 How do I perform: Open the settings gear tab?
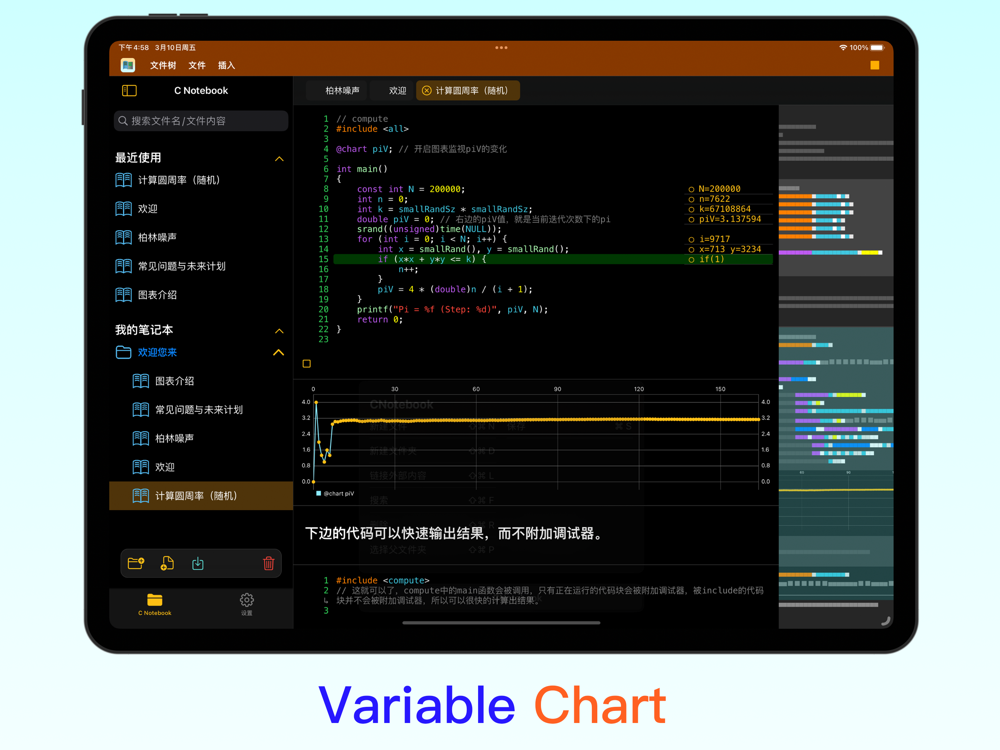coord(247,604)
